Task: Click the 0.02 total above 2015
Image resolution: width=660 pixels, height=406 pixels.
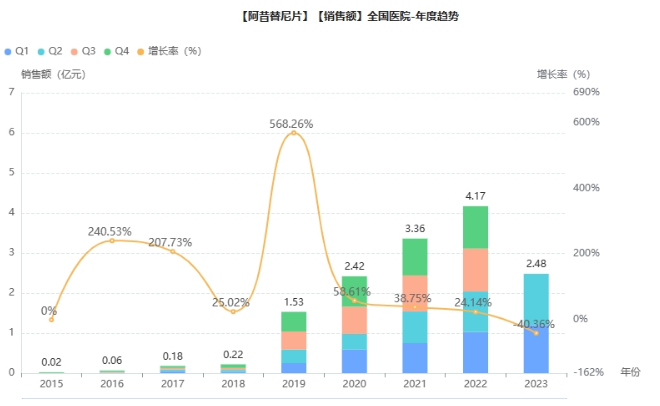Action: pyautogui.click(x=51, y=362)
